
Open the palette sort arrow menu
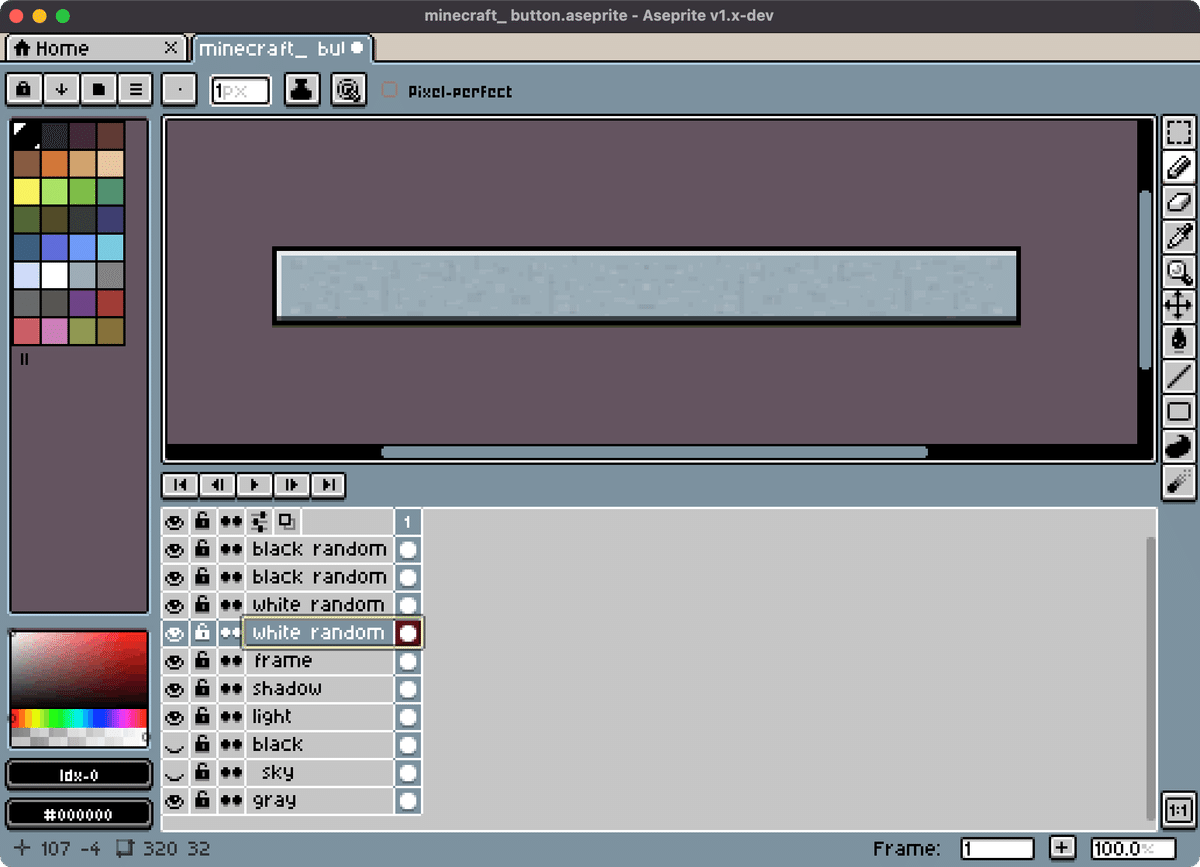point(61,89)
